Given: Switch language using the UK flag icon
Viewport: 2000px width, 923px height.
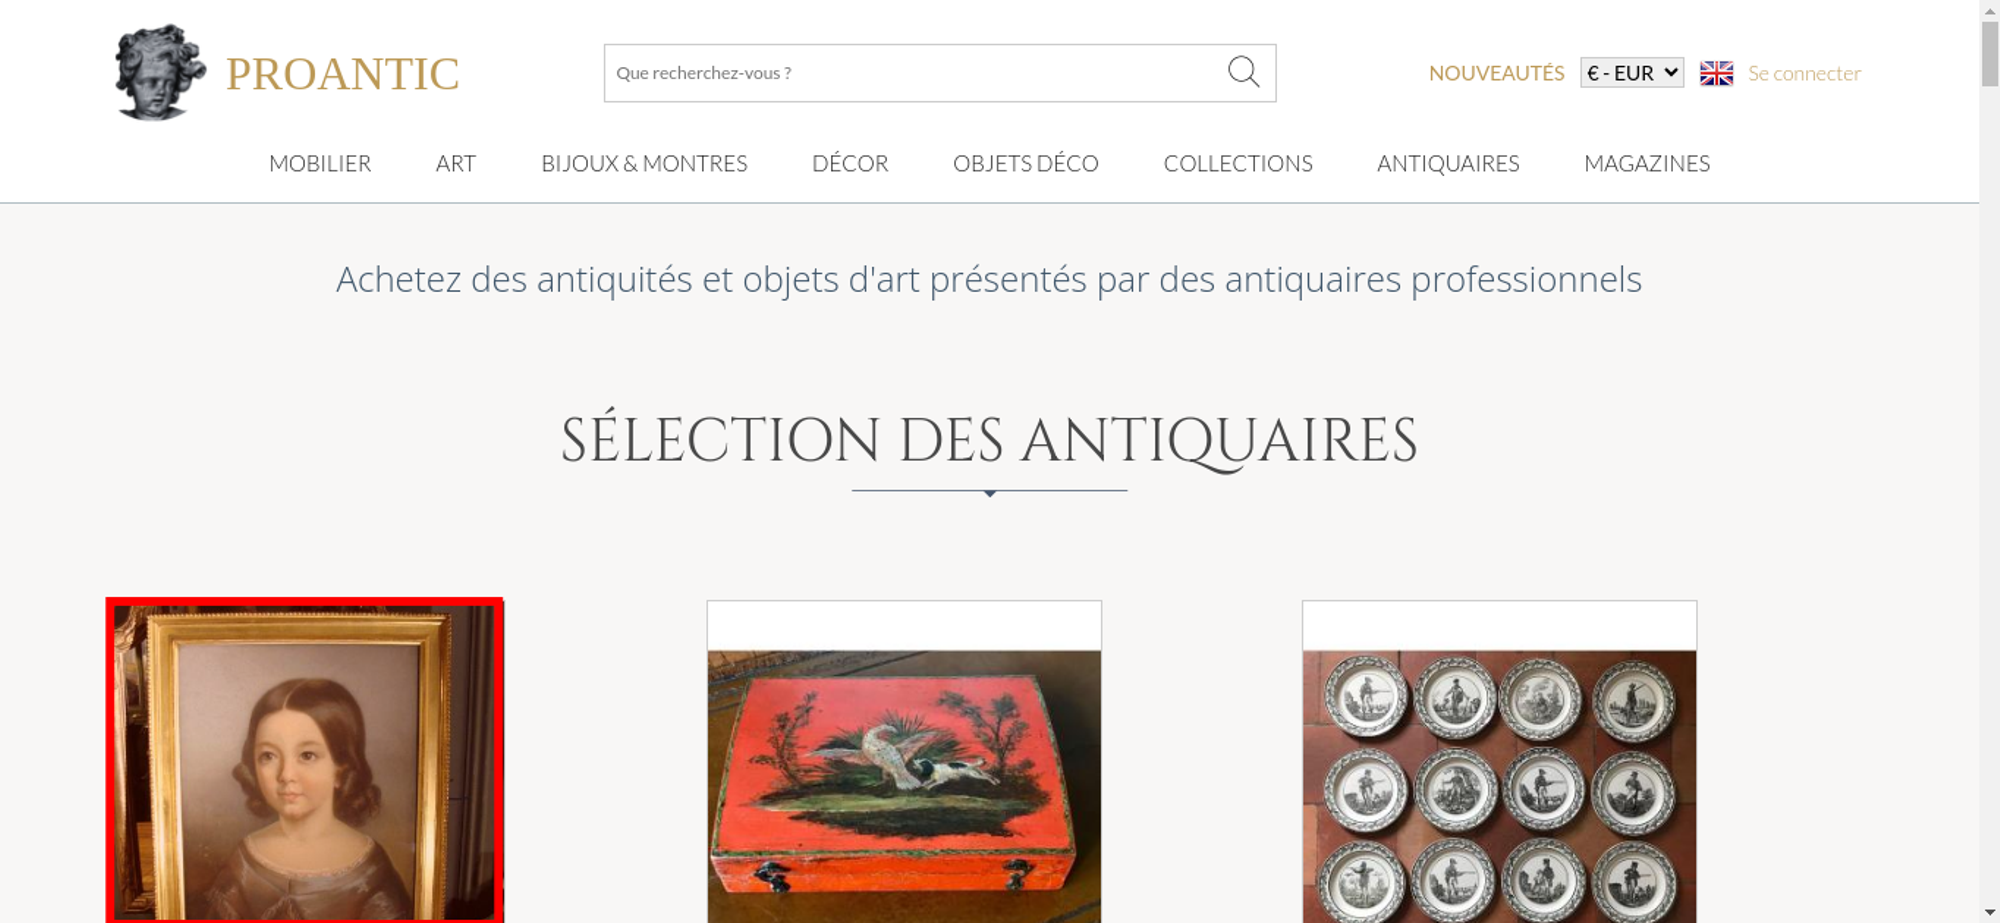Looking at the screenshot, I should 1716,73.
